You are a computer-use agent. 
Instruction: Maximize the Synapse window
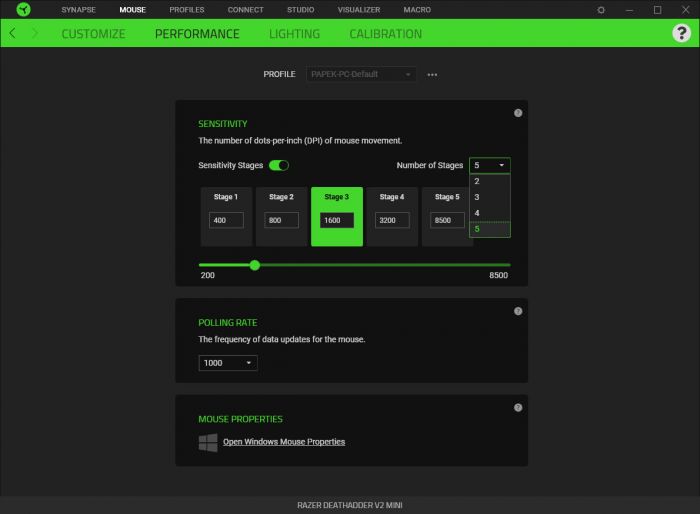point(658,10)
